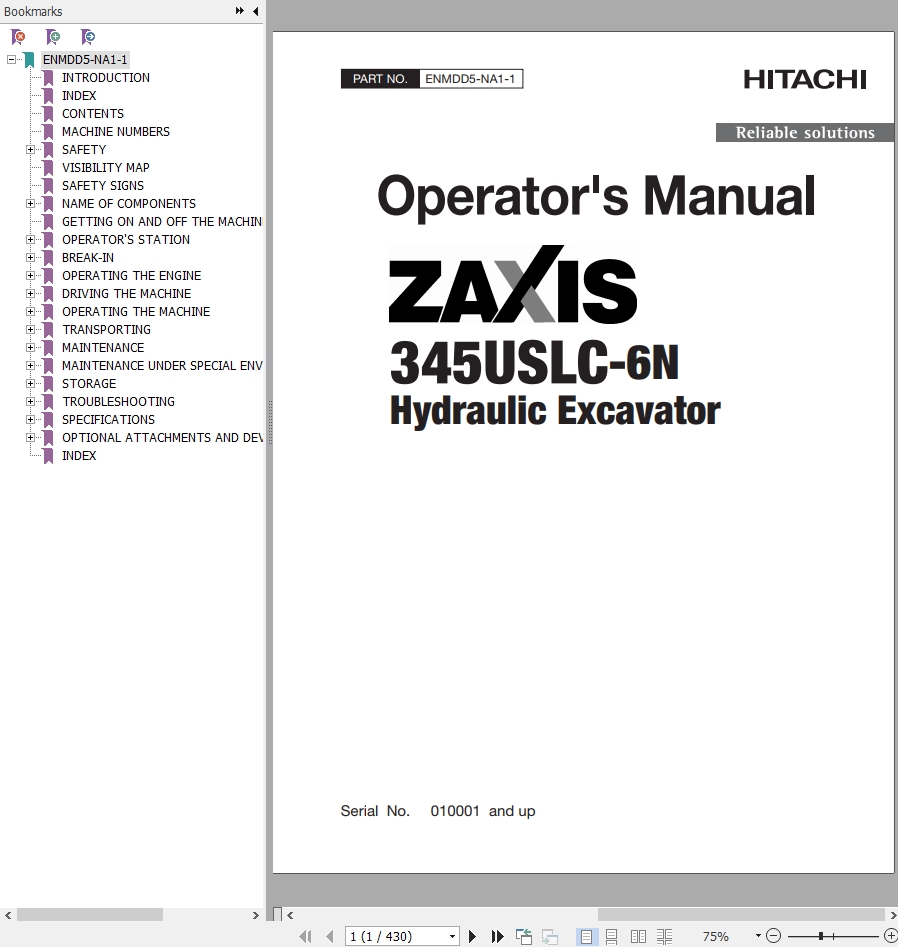Click the zoom out minus button
The height and width of the screenshot is (947, 898).
[x=773, y=936]
